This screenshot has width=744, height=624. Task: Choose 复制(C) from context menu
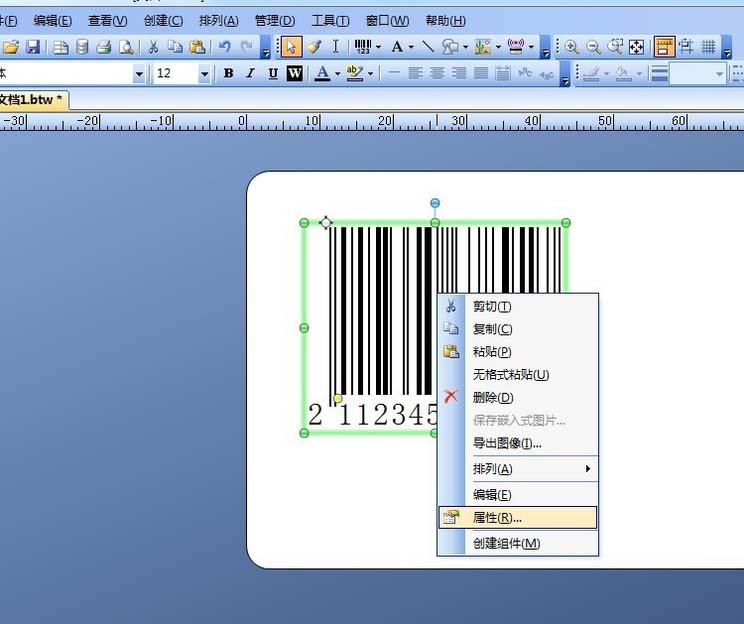pos(518,329)
